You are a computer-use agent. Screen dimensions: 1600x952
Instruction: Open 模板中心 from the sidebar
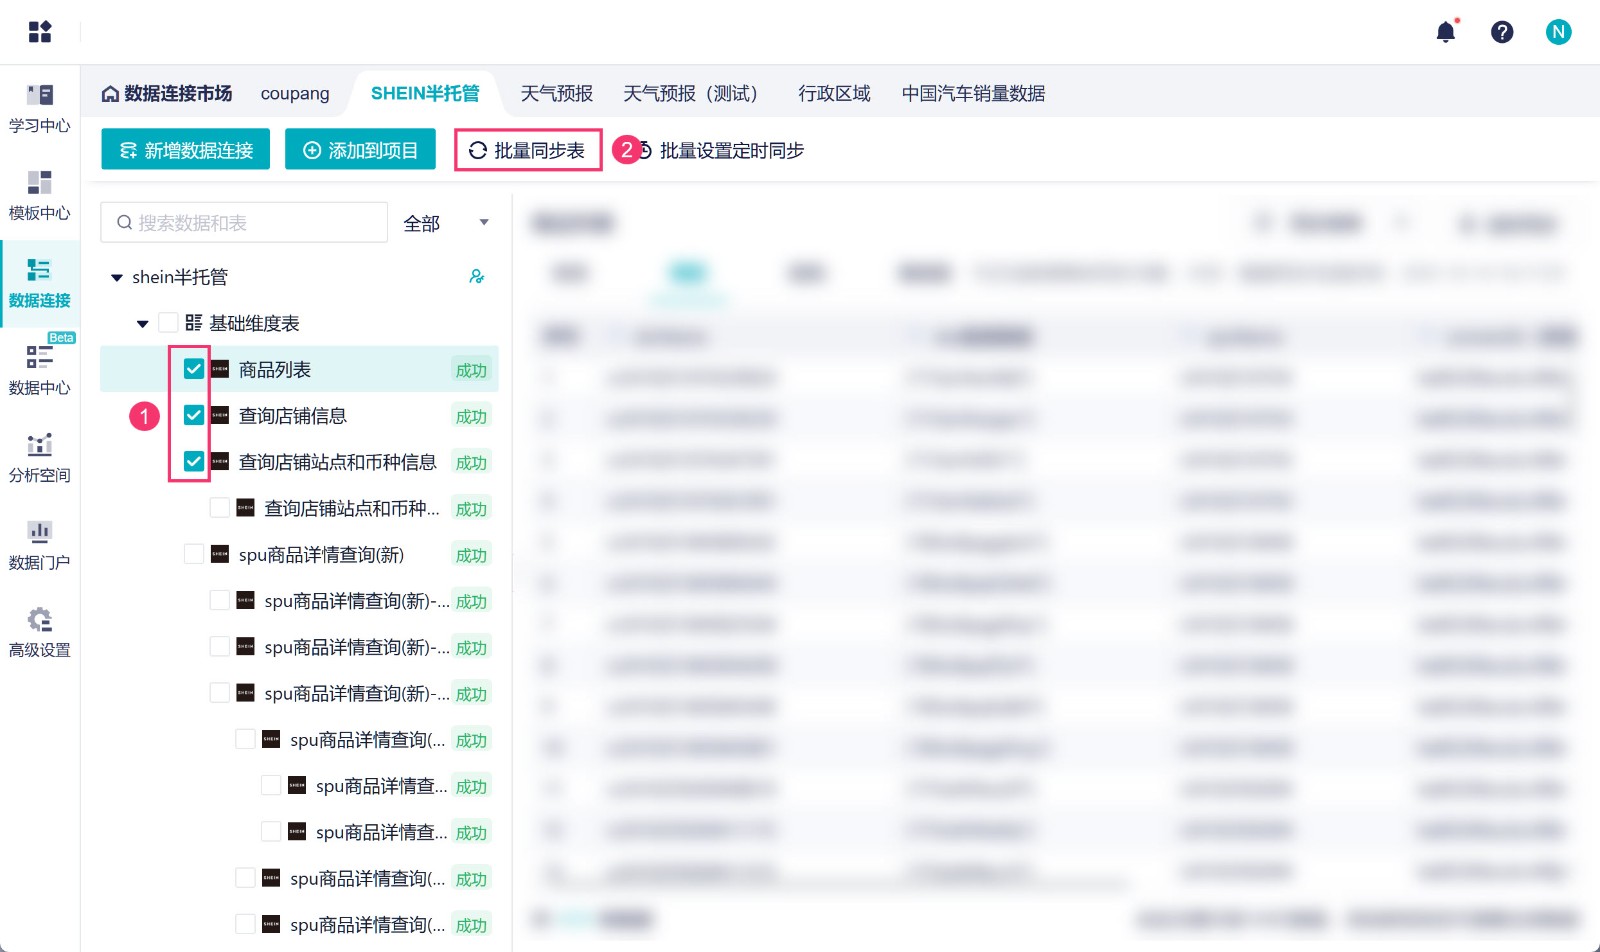point(40,196)
